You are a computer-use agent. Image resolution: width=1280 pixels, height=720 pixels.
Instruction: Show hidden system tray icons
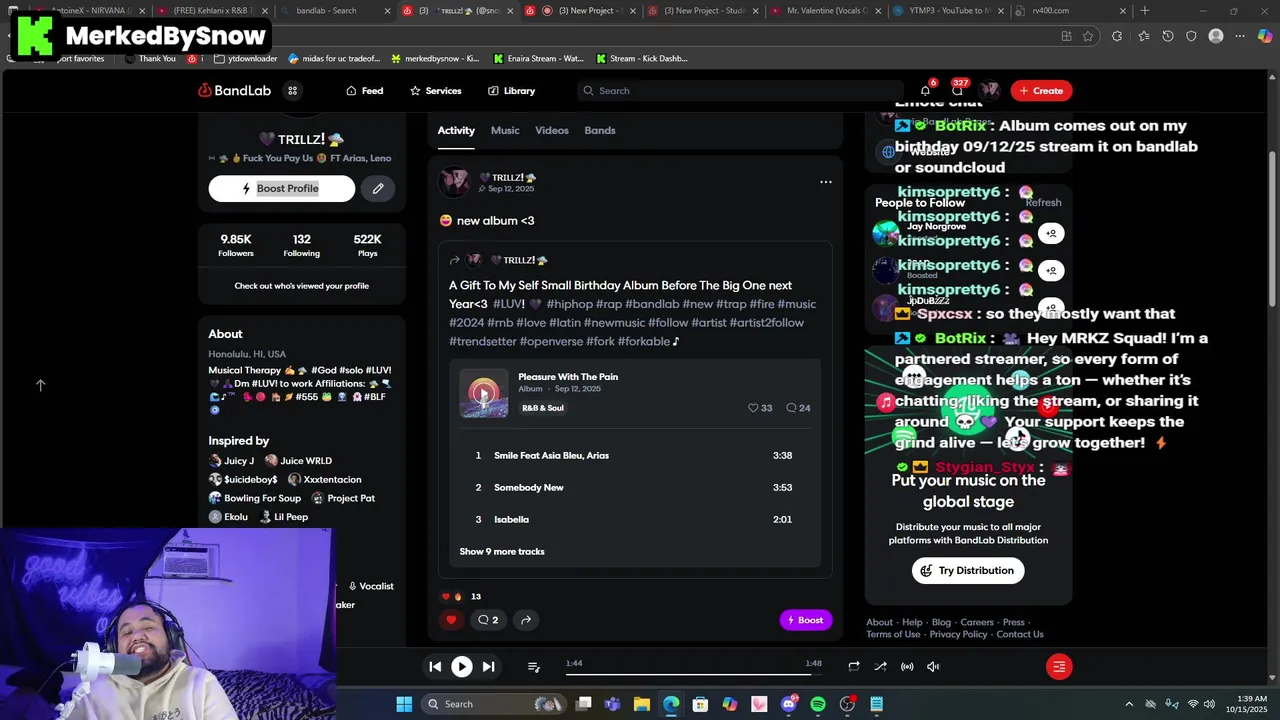click(x=1129, y=704)
